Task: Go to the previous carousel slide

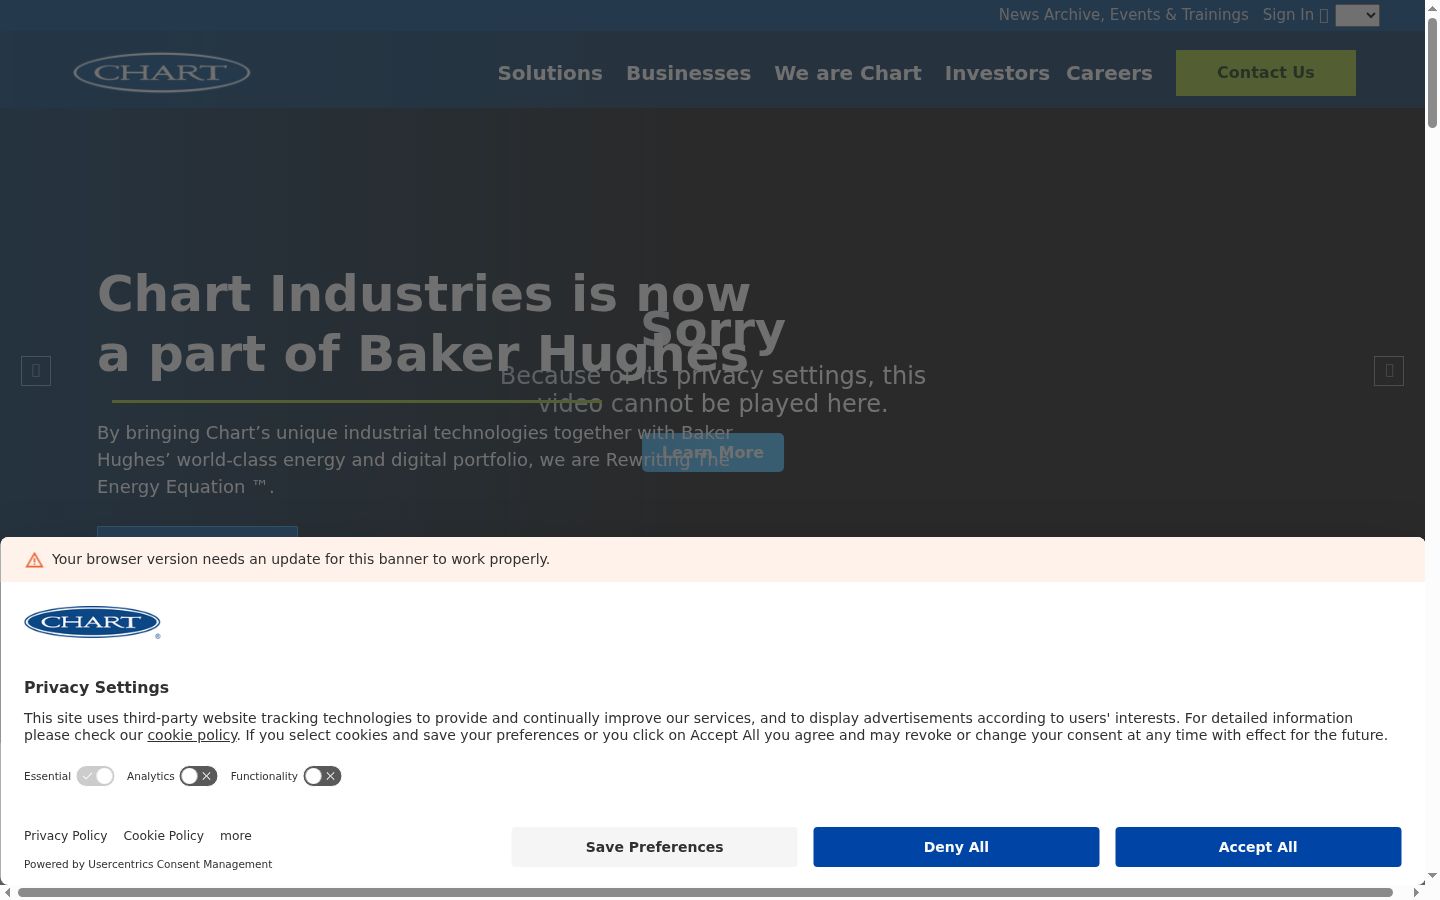Action: click(x=36, y=371)
